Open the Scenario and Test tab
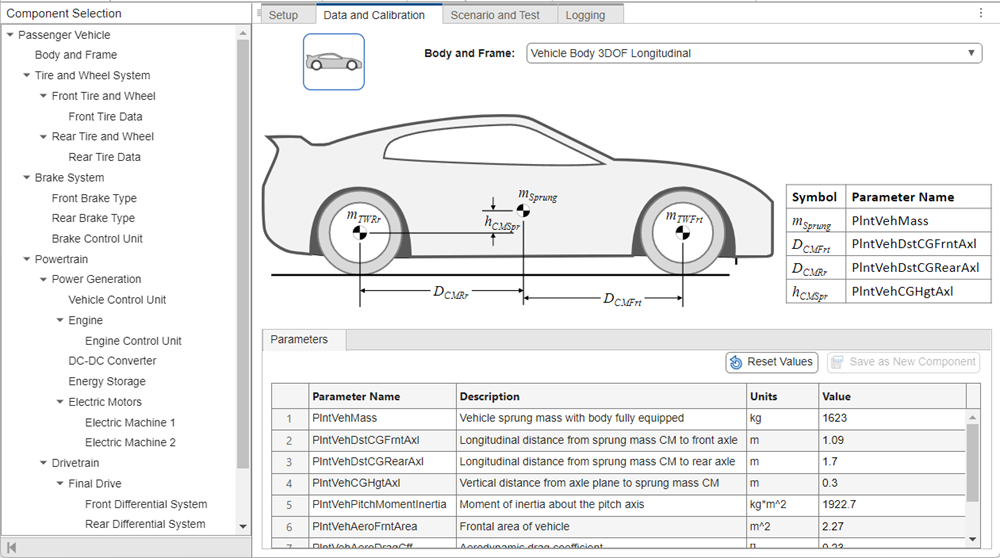 (494, 15)
